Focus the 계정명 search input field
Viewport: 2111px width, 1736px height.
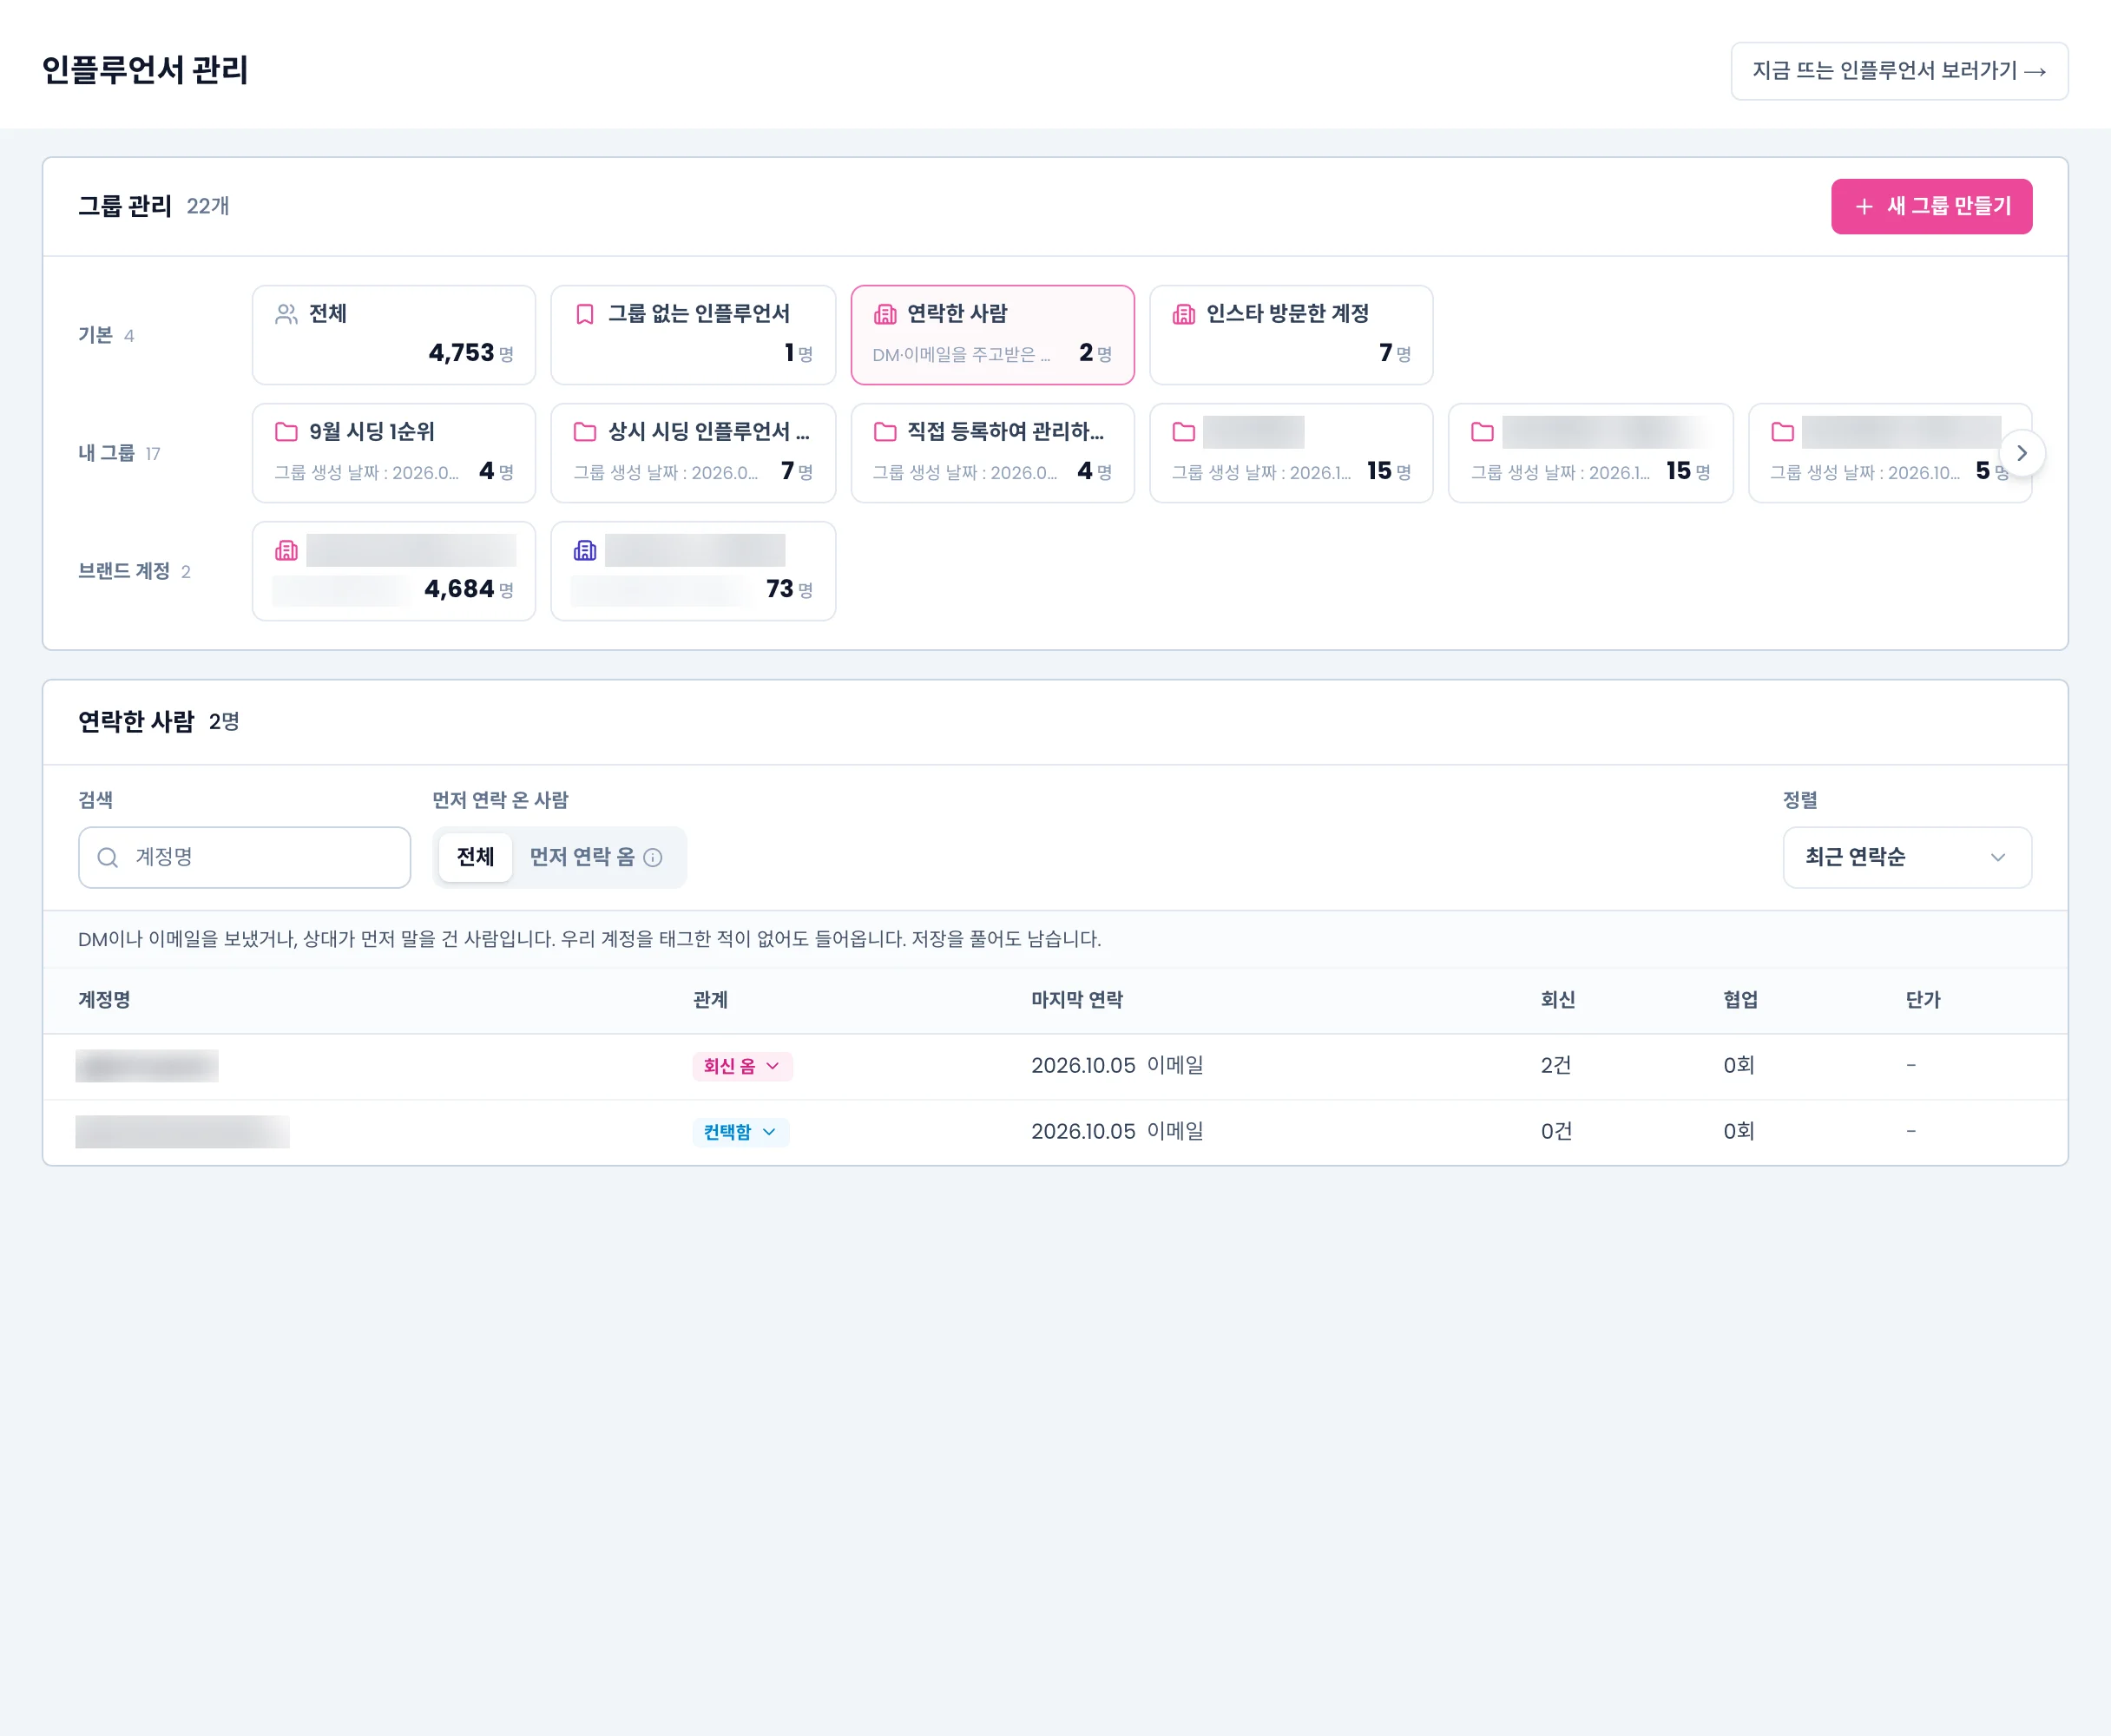(244, 857)
